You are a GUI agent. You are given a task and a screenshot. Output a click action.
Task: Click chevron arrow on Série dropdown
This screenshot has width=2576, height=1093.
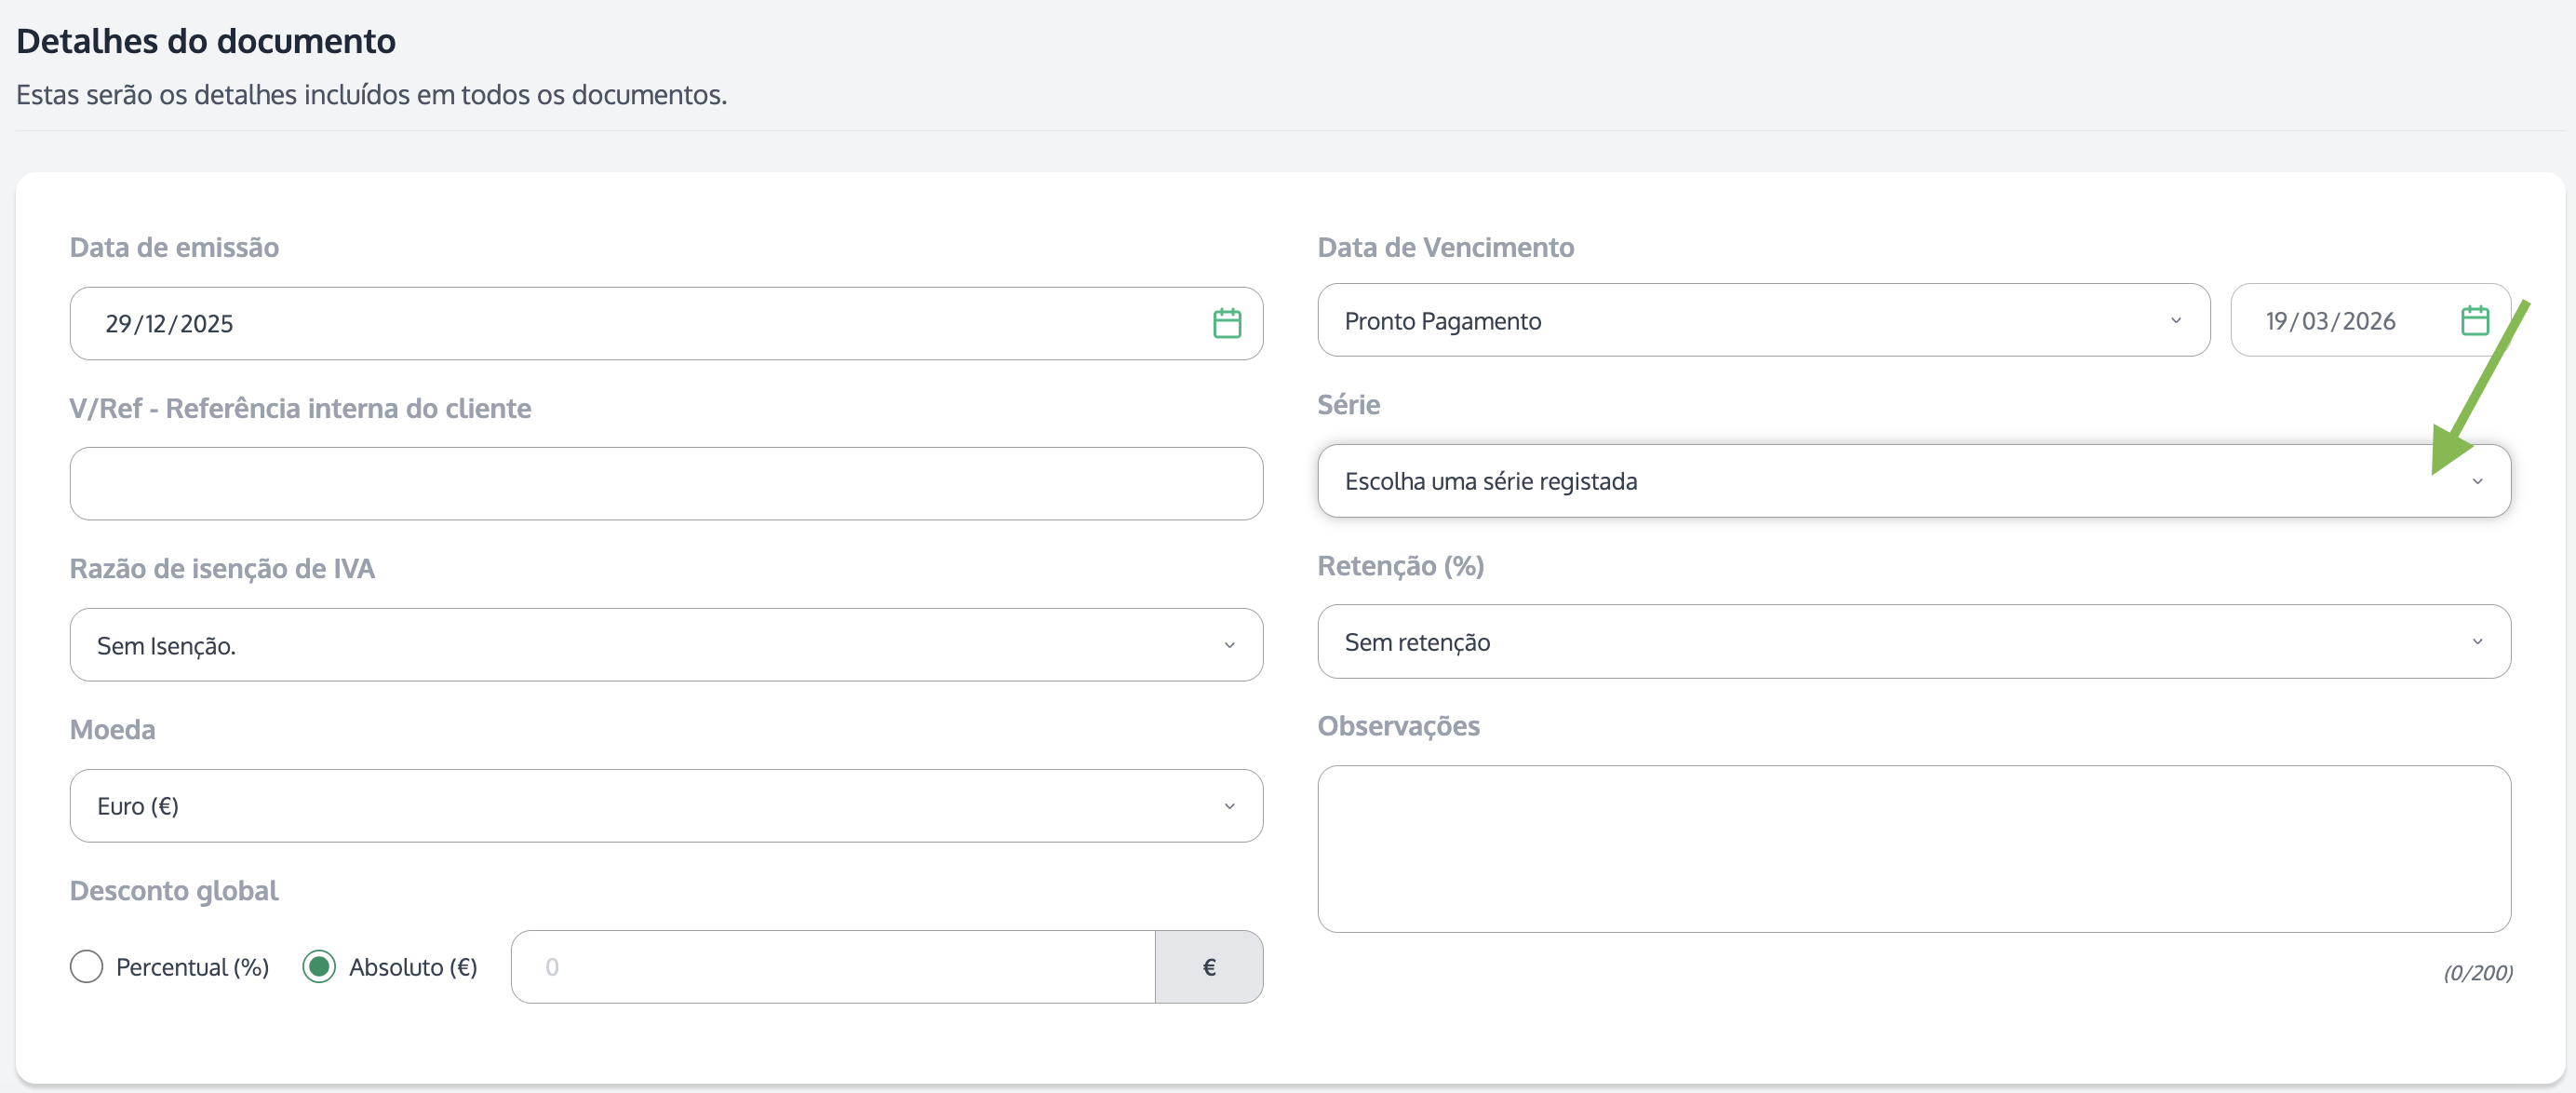coord(2477,481)
